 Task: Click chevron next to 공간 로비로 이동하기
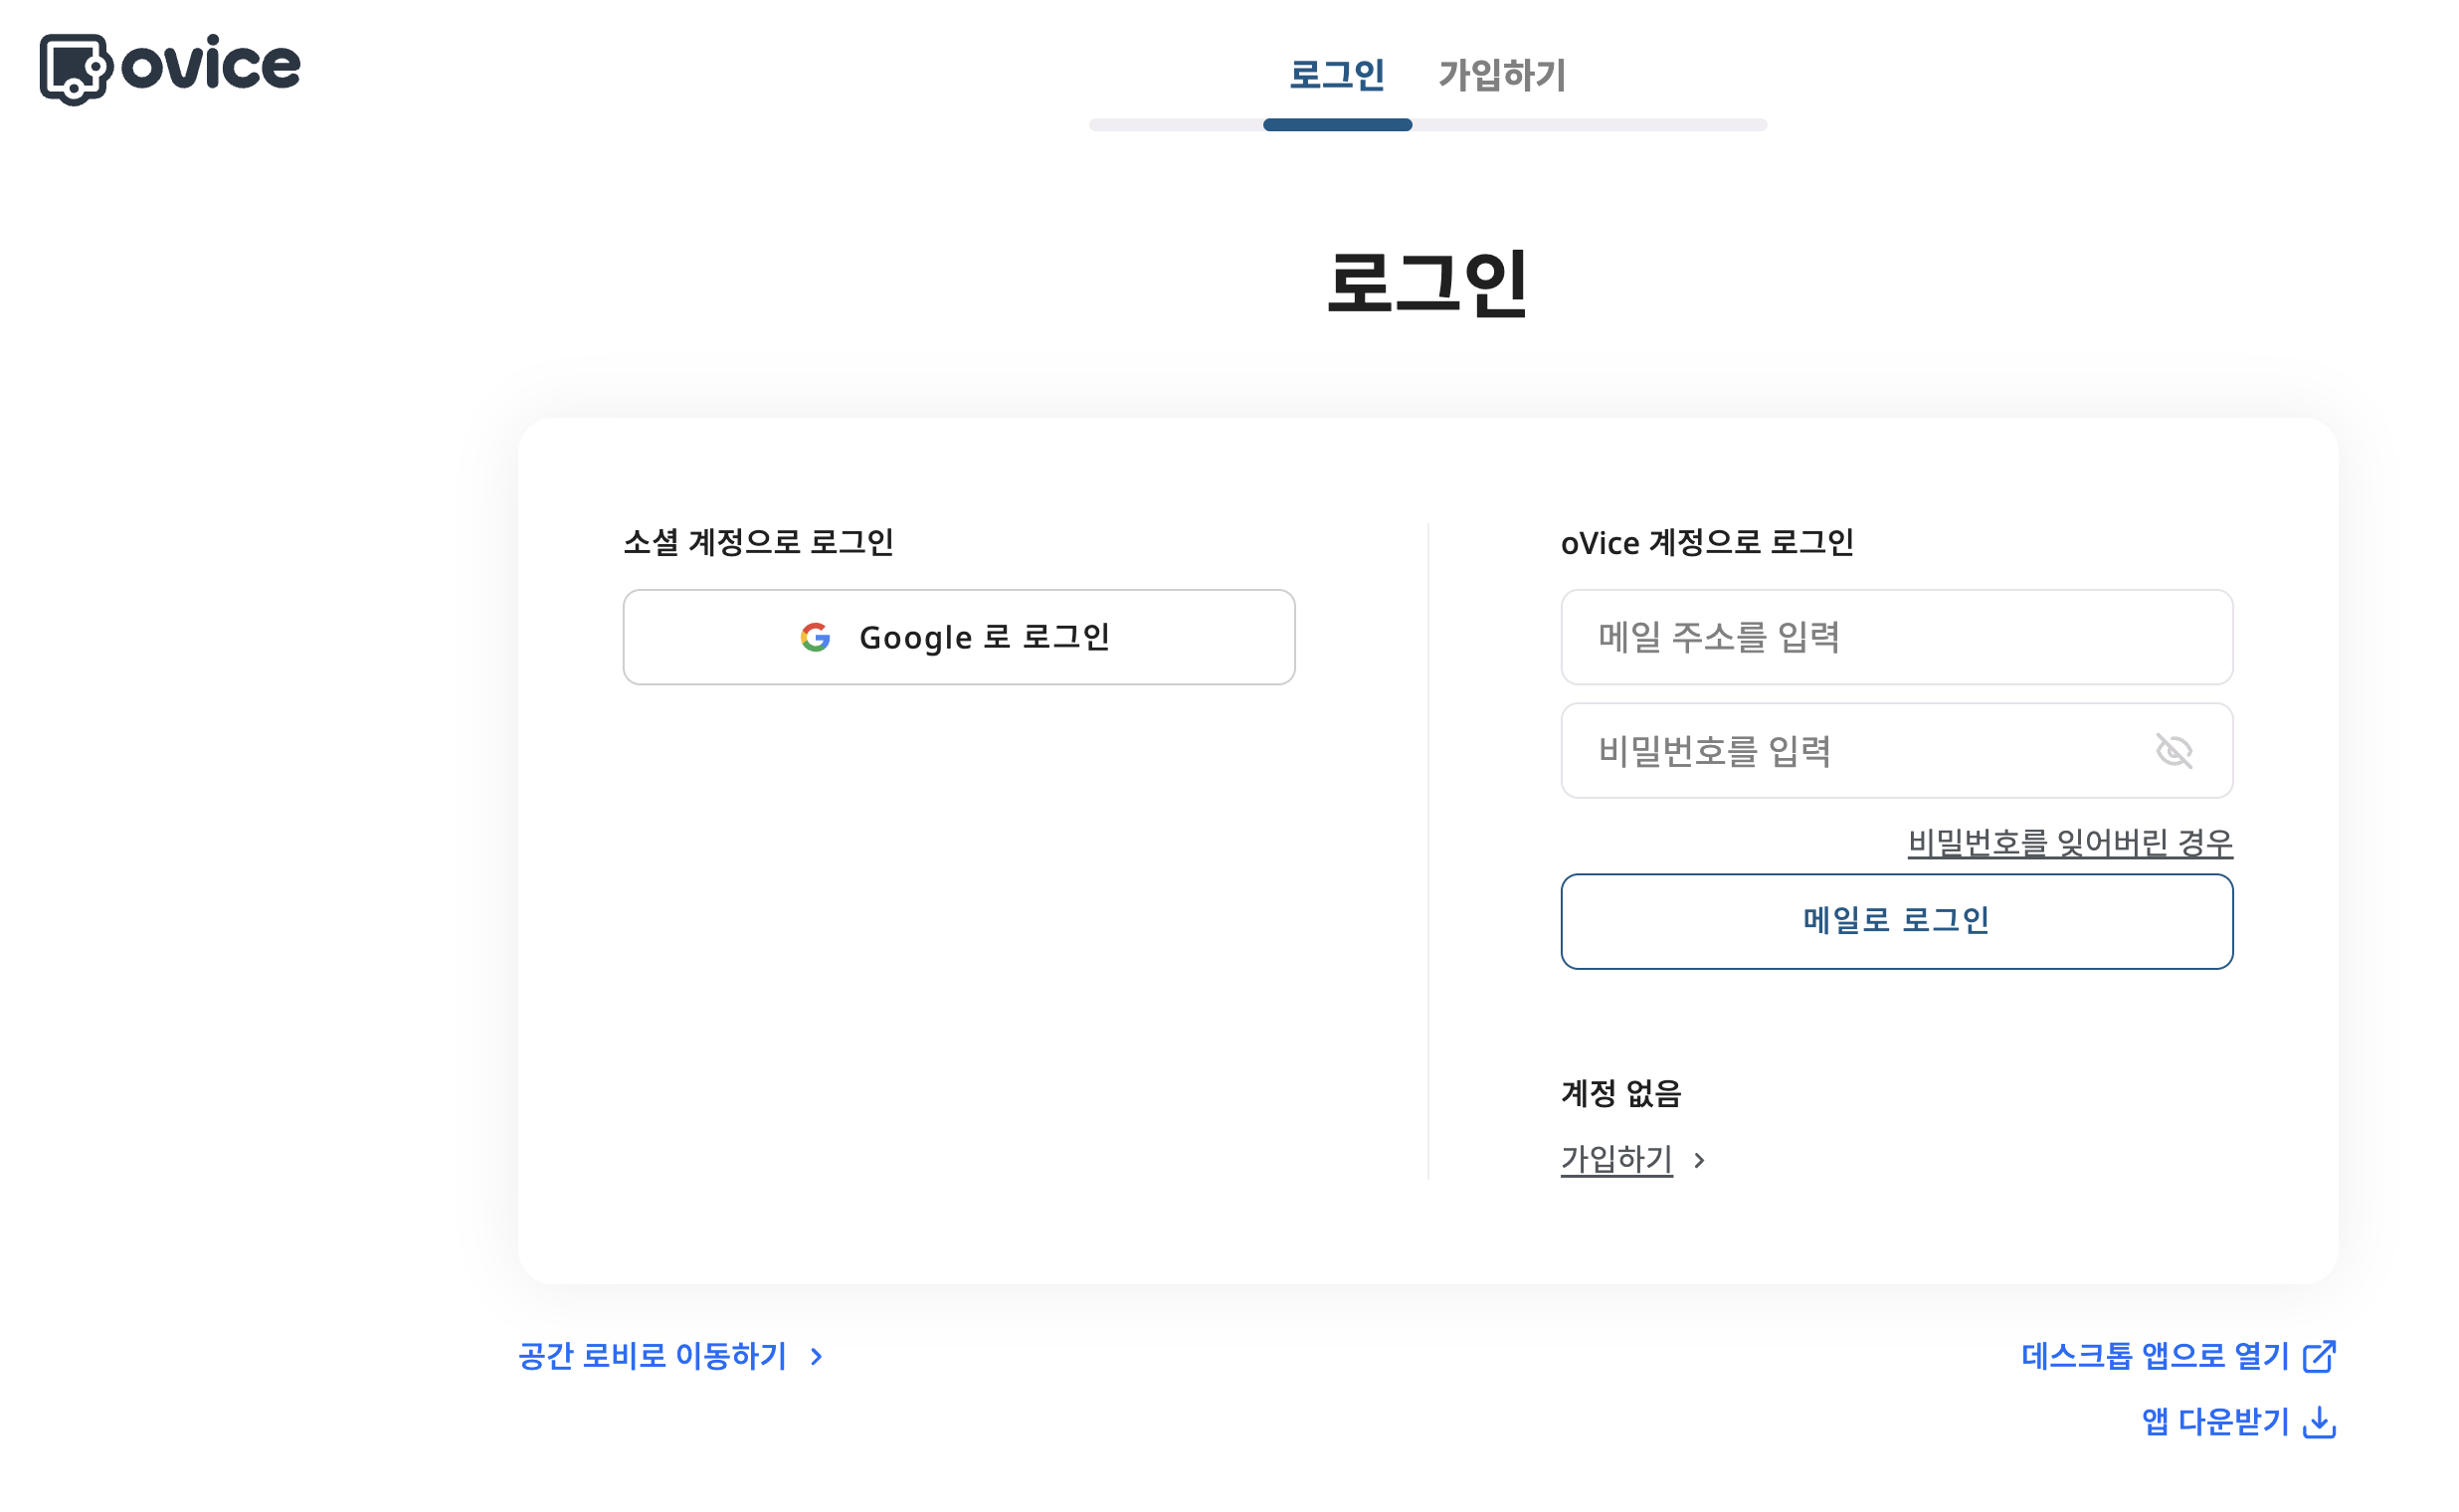click(817, 1357)
